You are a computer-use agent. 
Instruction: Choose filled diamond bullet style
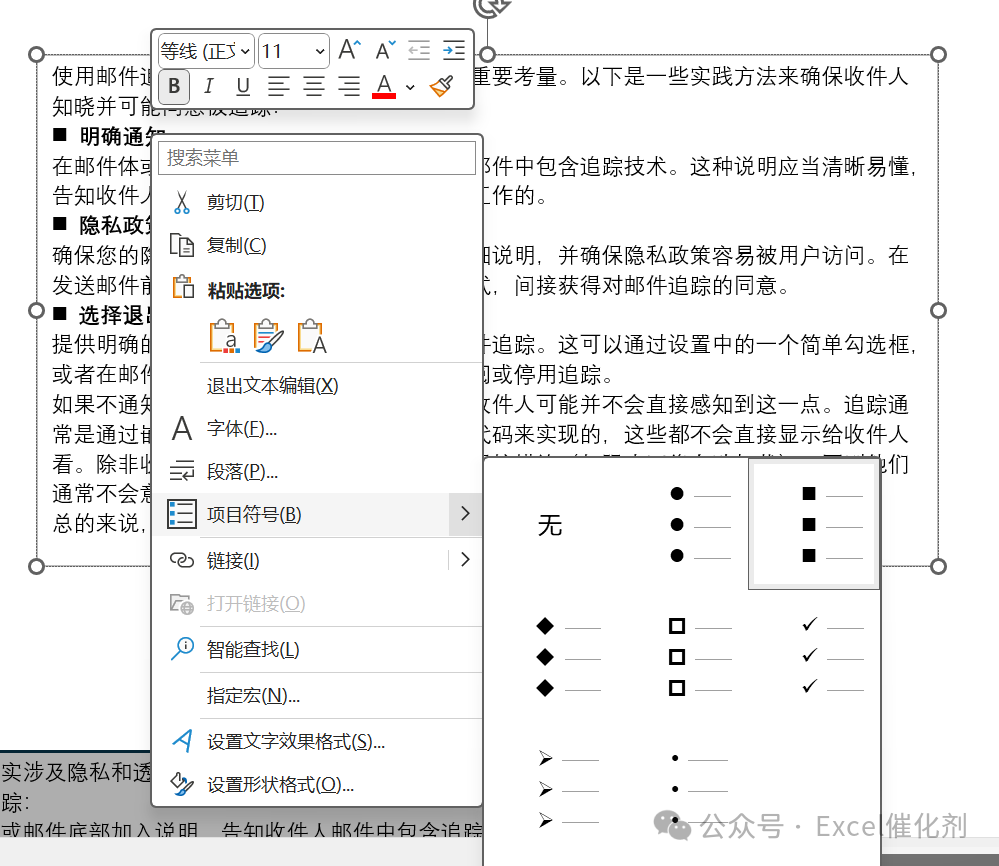[x=550, y=657]
